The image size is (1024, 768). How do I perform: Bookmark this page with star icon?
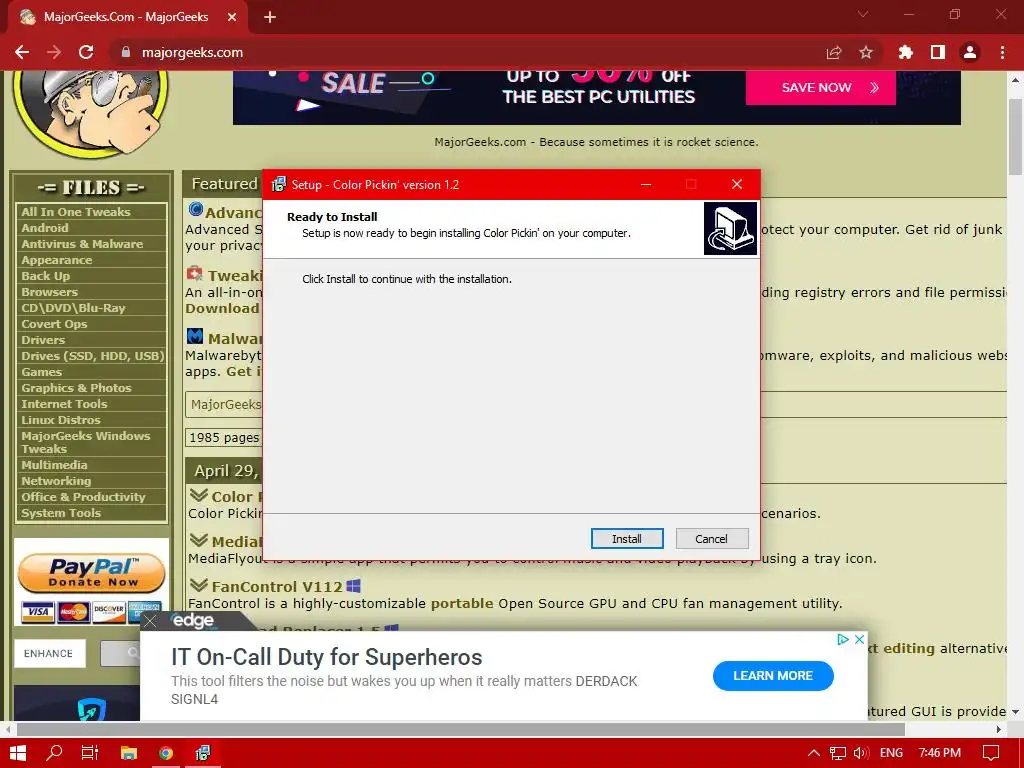pyautogui.click(x=866, y=52)
